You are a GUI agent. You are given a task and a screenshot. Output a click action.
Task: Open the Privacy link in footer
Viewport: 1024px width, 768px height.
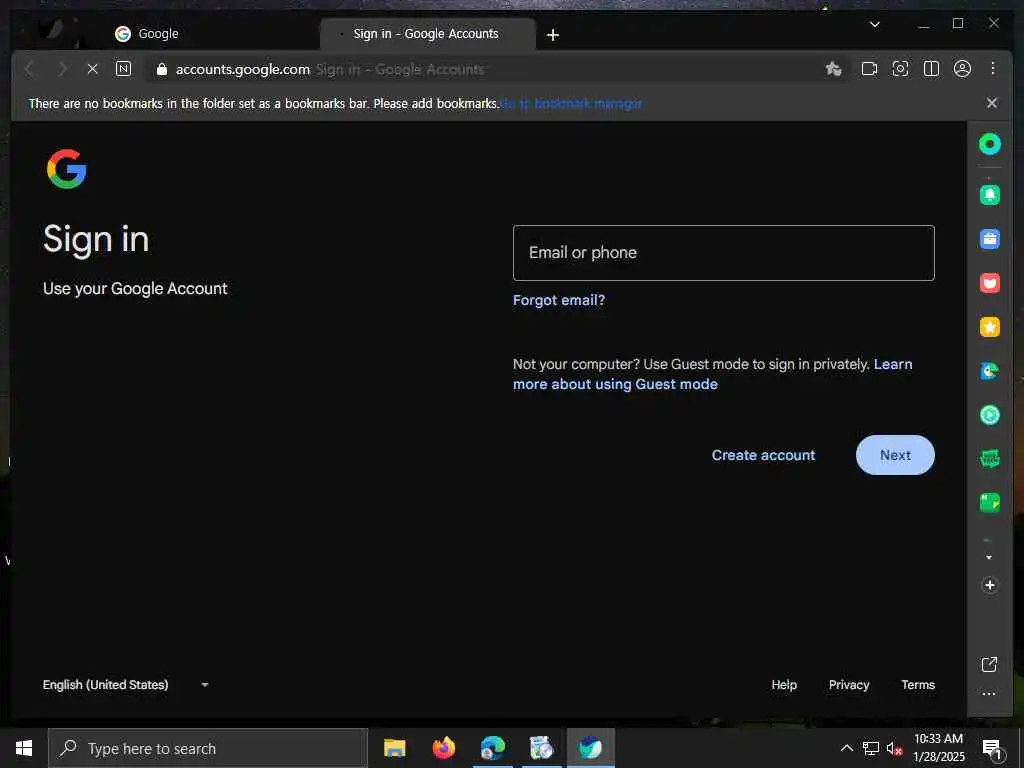tap(848, 684)
